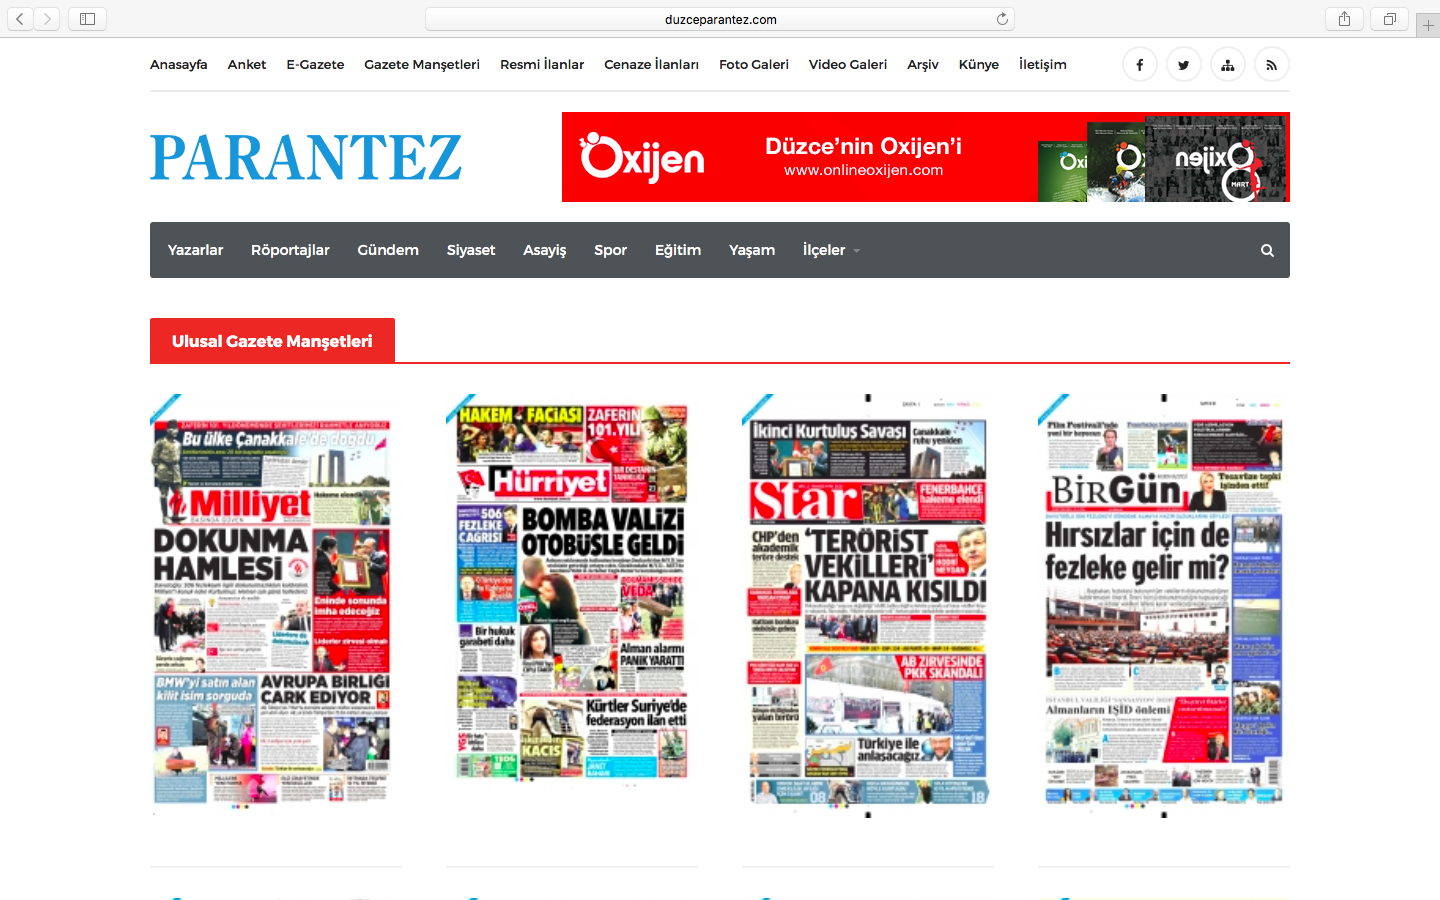Open Siyaset category in nav bar
1440x900 pixels.
pos(471,250)
